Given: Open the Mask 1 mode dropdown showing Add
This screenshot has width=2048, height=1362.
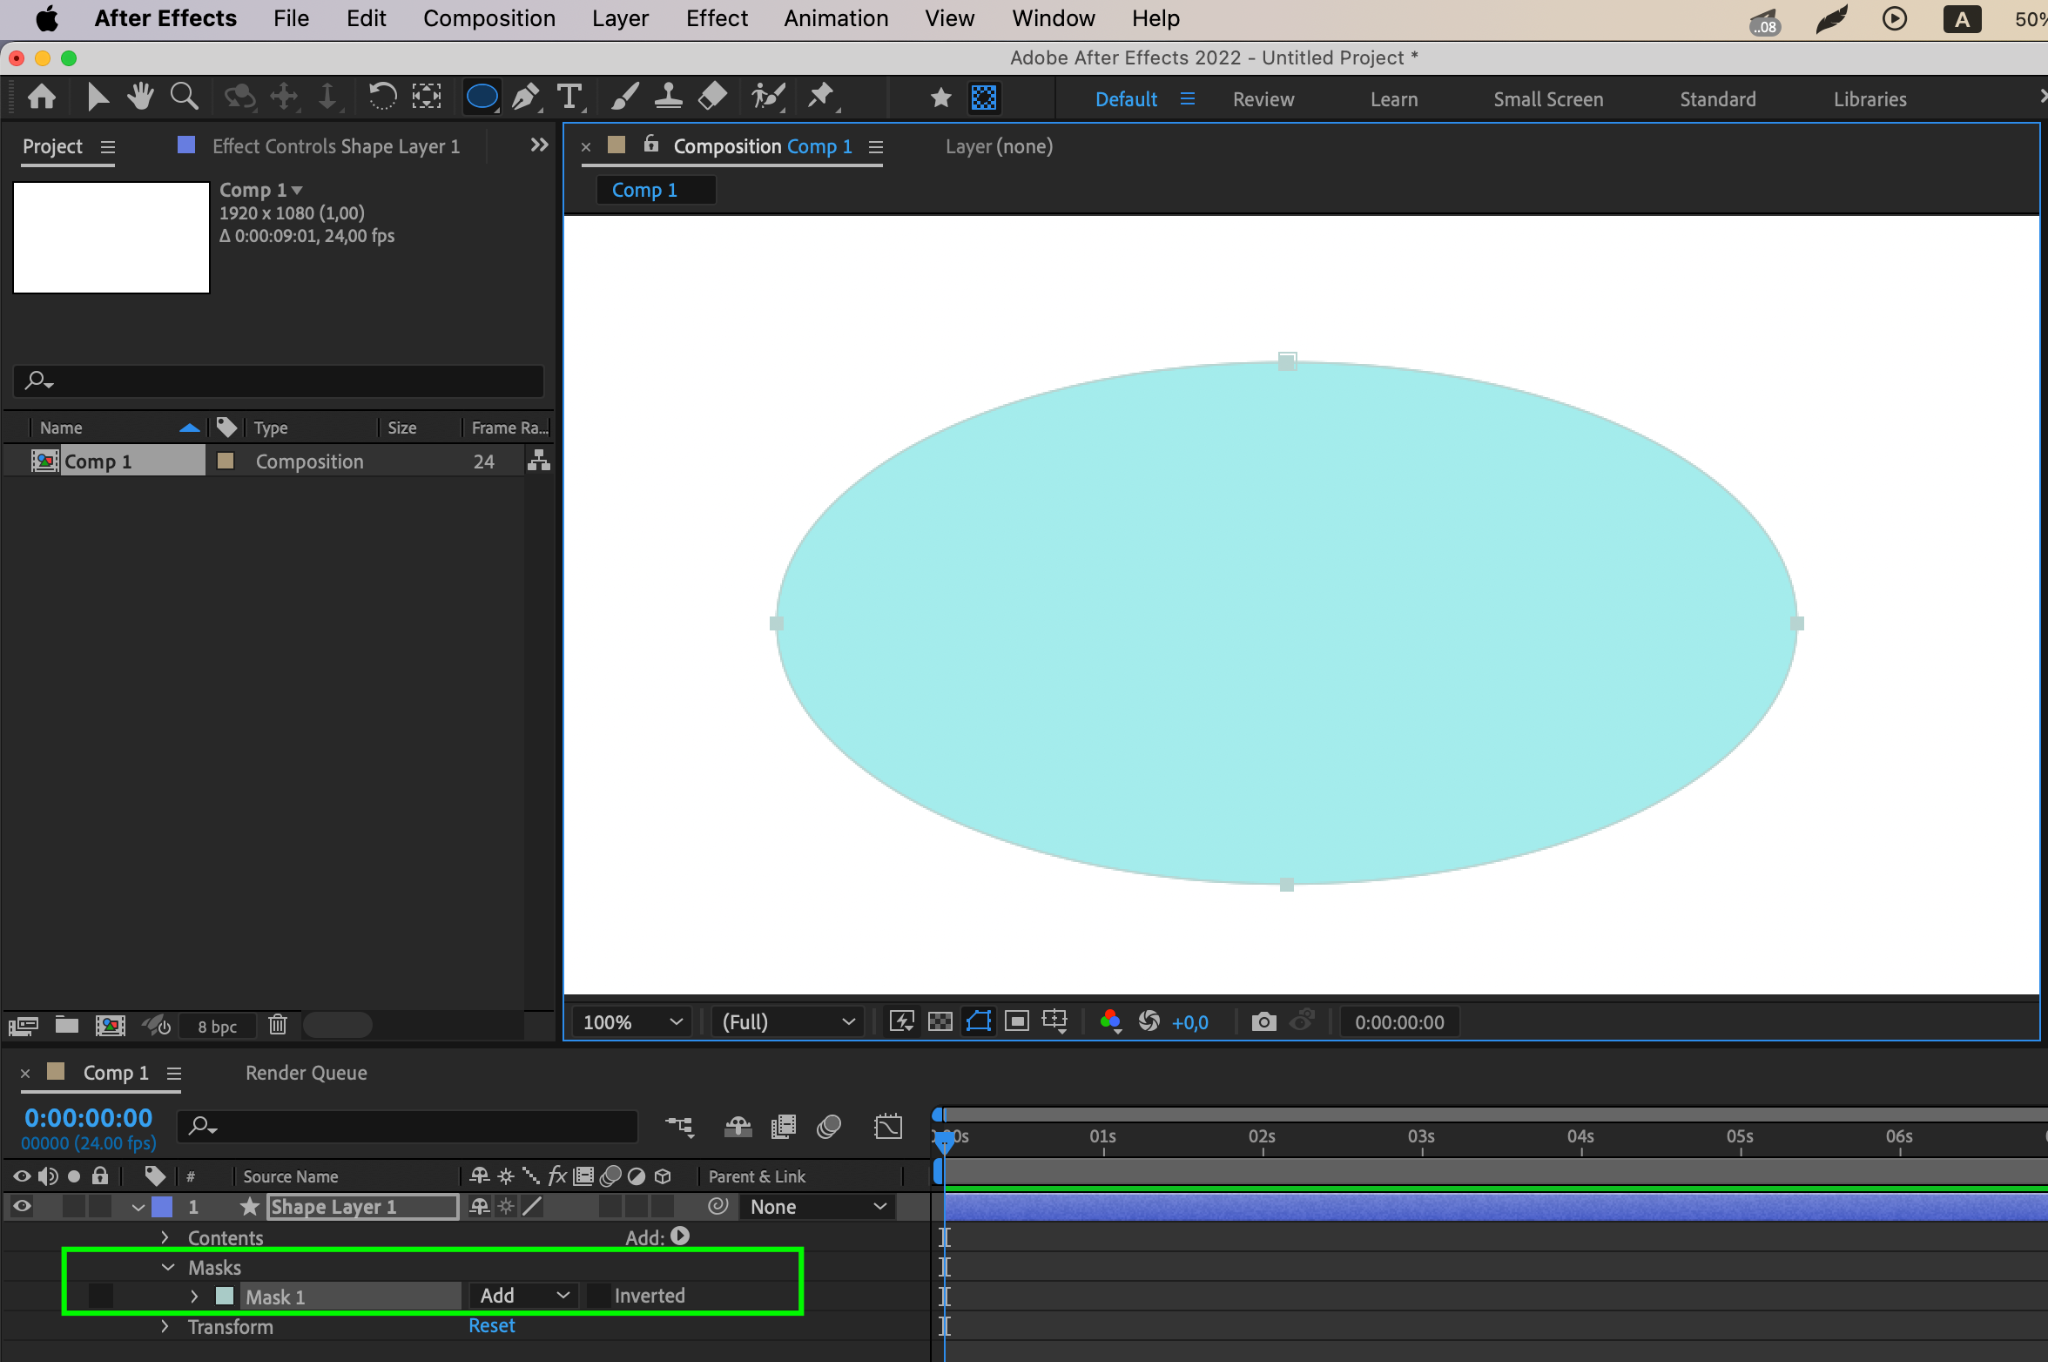Looking at the screenshot, I should [x=524, y=1296].
